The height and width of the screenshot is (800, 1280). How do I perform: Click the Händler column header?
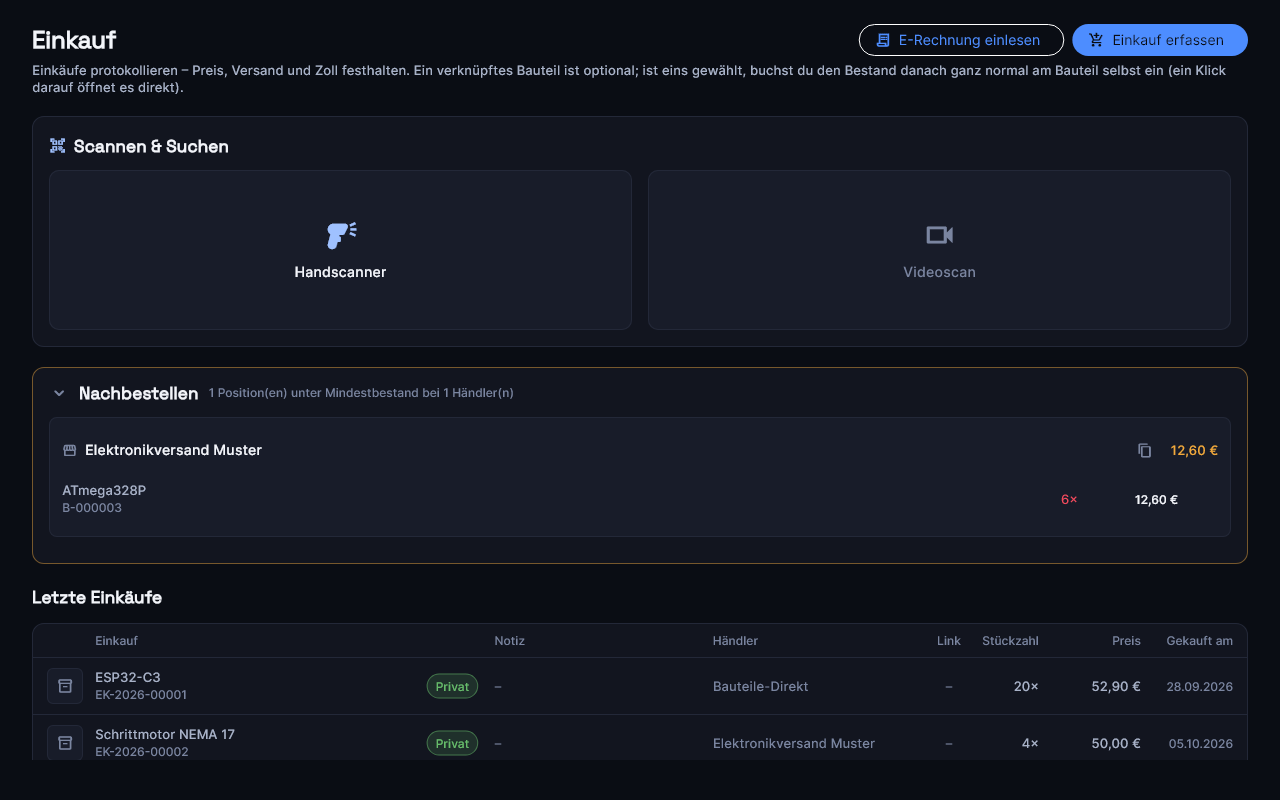point(735,641)
